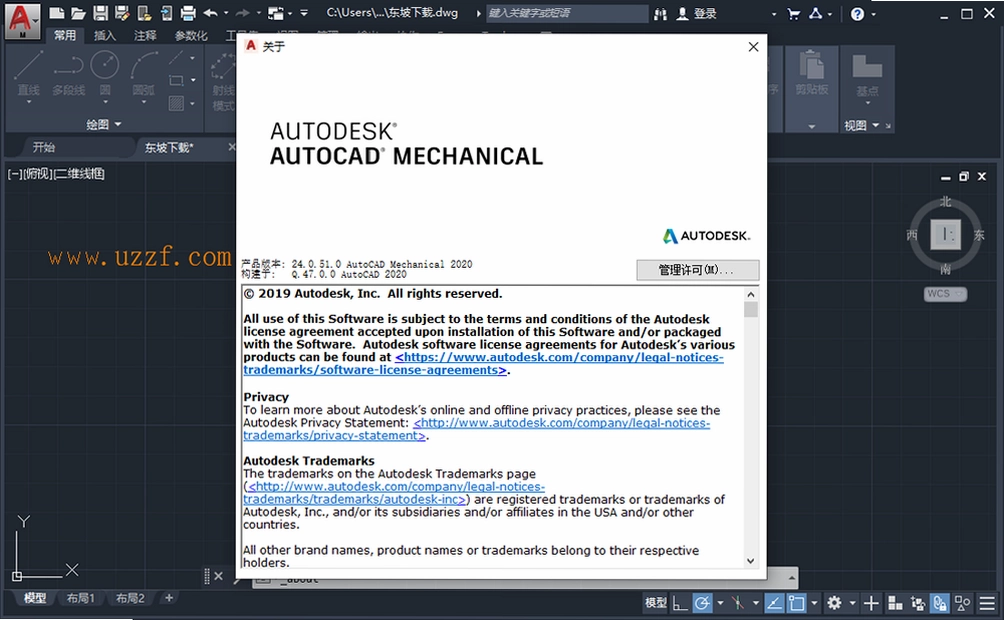Select the 多段线 polyline tool
Viewport: 1004px width, 620px height.
tap(69, 74)
